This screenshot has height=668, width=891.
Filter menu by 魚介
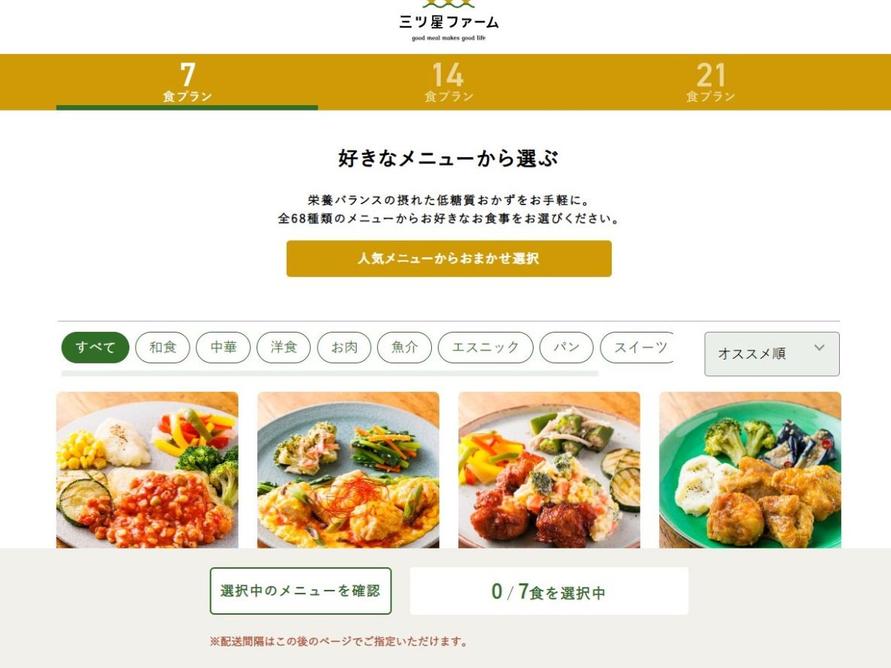point(405,347)
